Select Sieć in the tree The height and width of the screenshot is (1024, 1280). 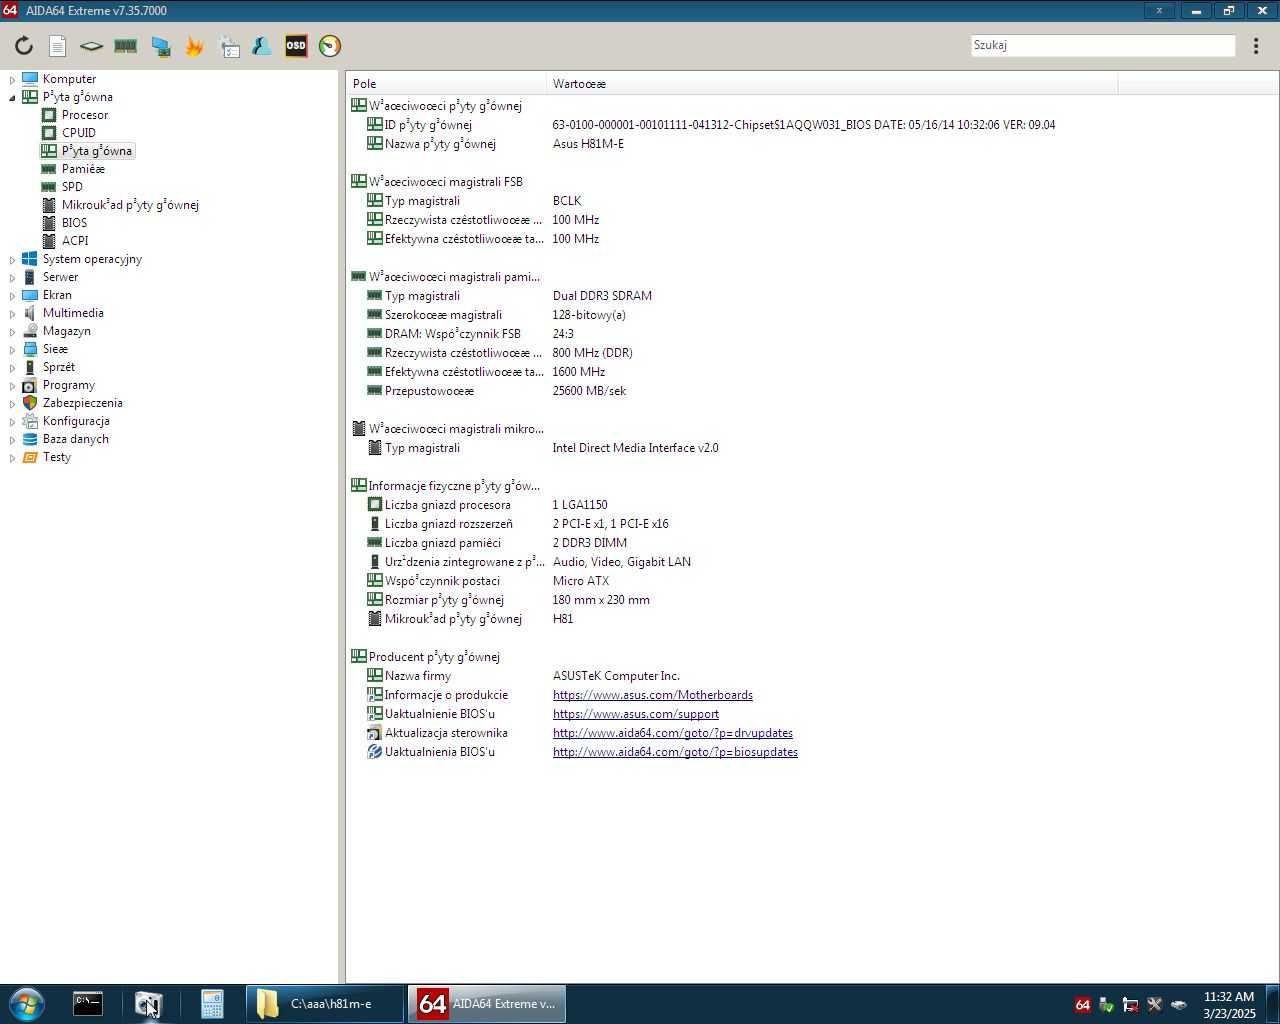tap(55, 349)
